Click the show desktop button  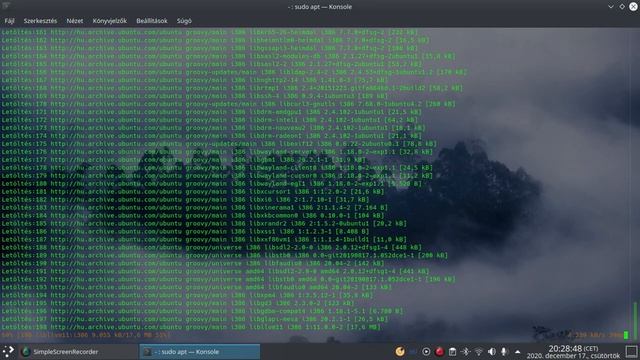point(631,351)
